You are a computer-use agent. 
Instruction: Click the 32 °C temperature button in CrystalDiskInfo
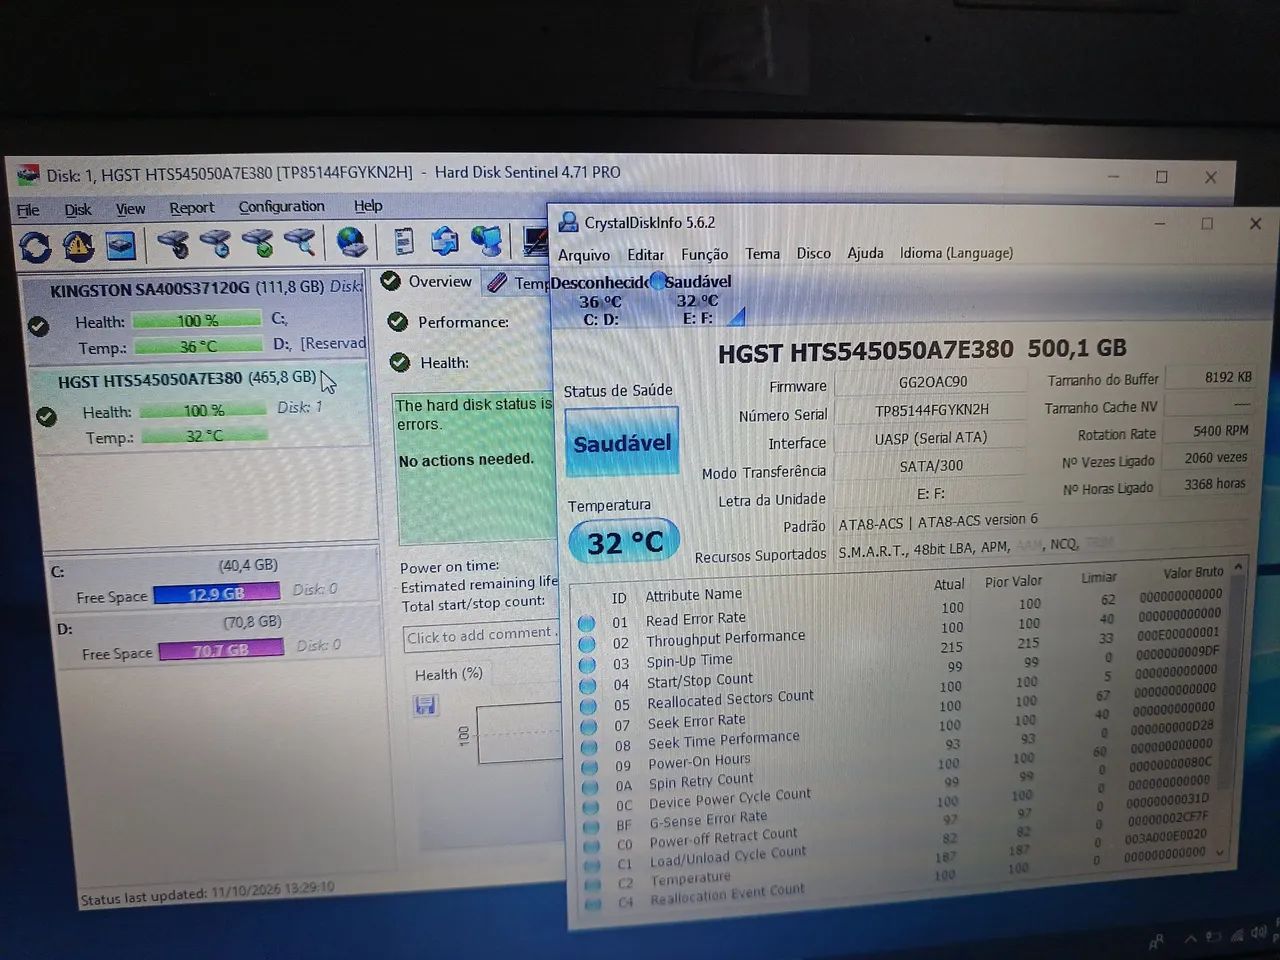pos(624,542)
